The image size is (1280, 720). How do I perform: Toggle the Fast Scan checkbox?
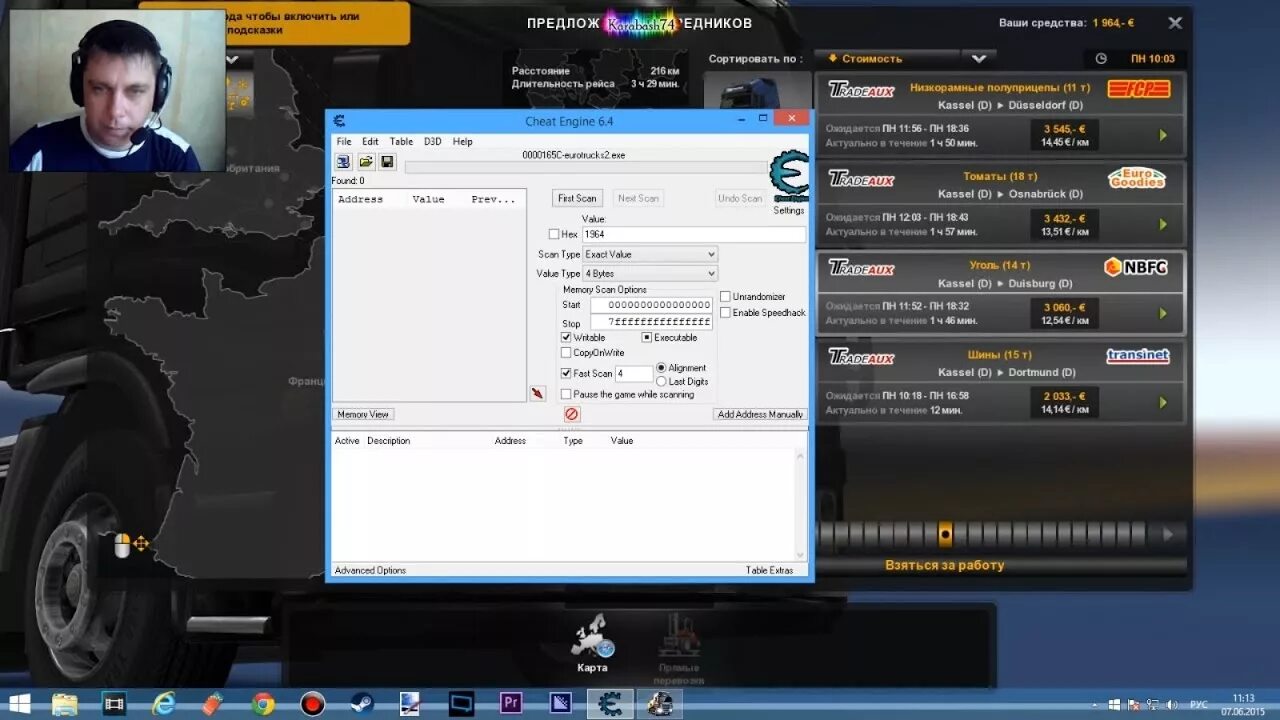tap(566, 373)
